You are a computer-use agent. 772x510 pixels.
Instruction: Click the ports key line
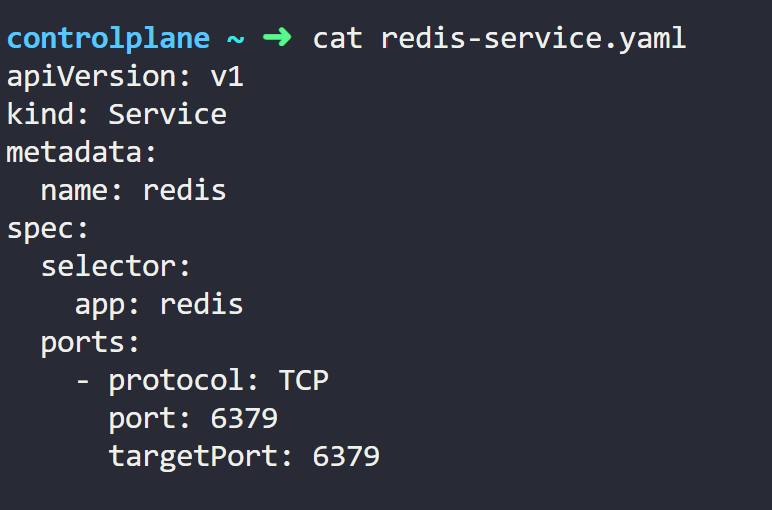[x=90, y=343]
